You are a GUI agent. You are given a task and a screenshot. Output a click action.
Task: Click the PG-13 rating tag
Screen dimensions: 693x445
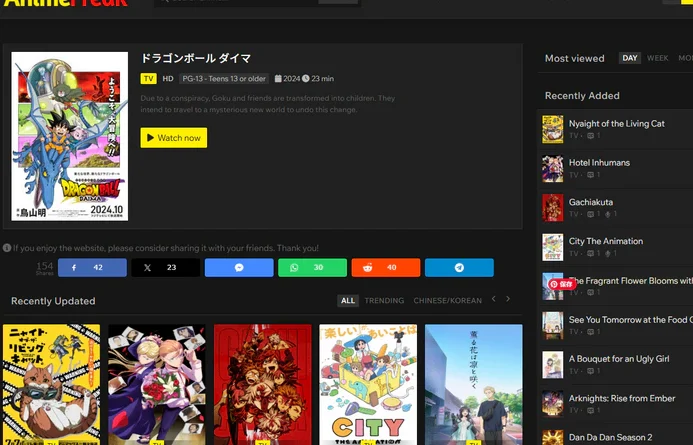click(224, 79)
